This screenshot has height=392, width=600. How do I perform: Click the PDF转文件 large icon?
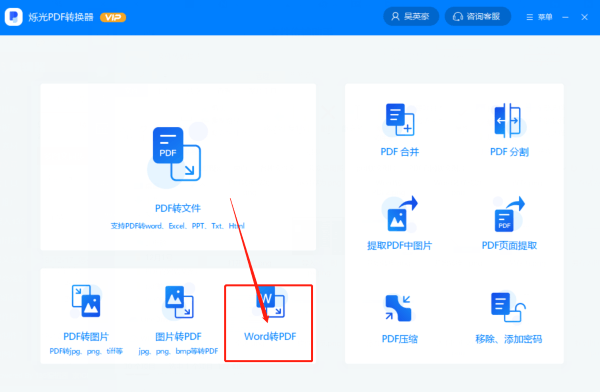coord(177,155)
